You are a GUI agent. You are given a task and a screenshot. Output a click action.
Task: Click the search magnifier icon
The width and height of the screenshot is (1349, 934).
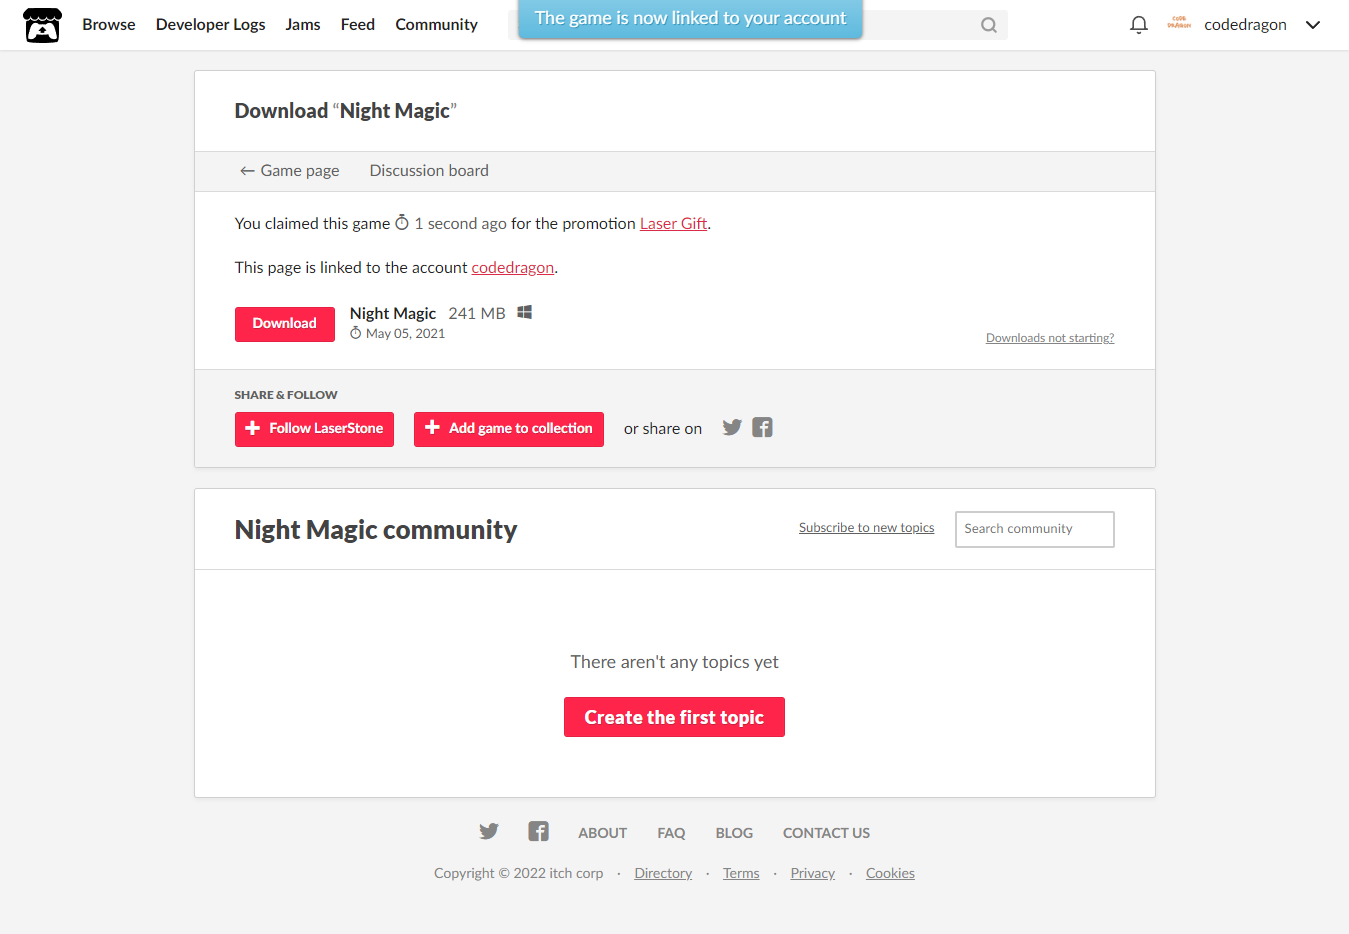point(988,25)
